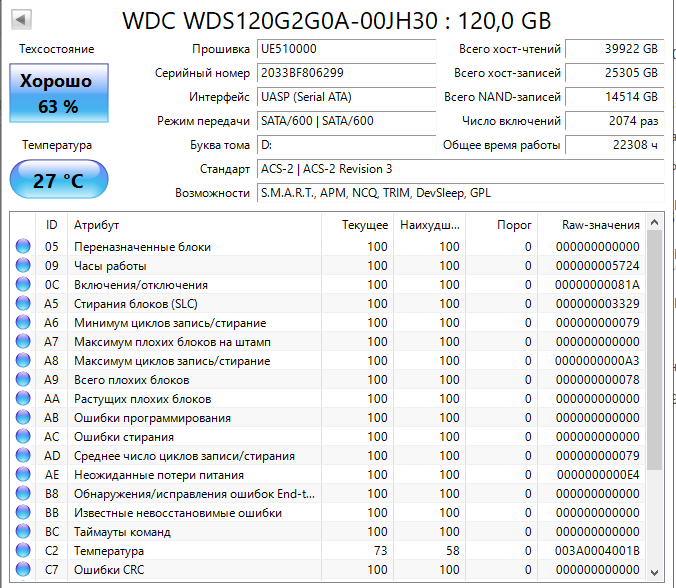Select raw value 000000000E4
The image size is (676, 588).
coord(598,475)
